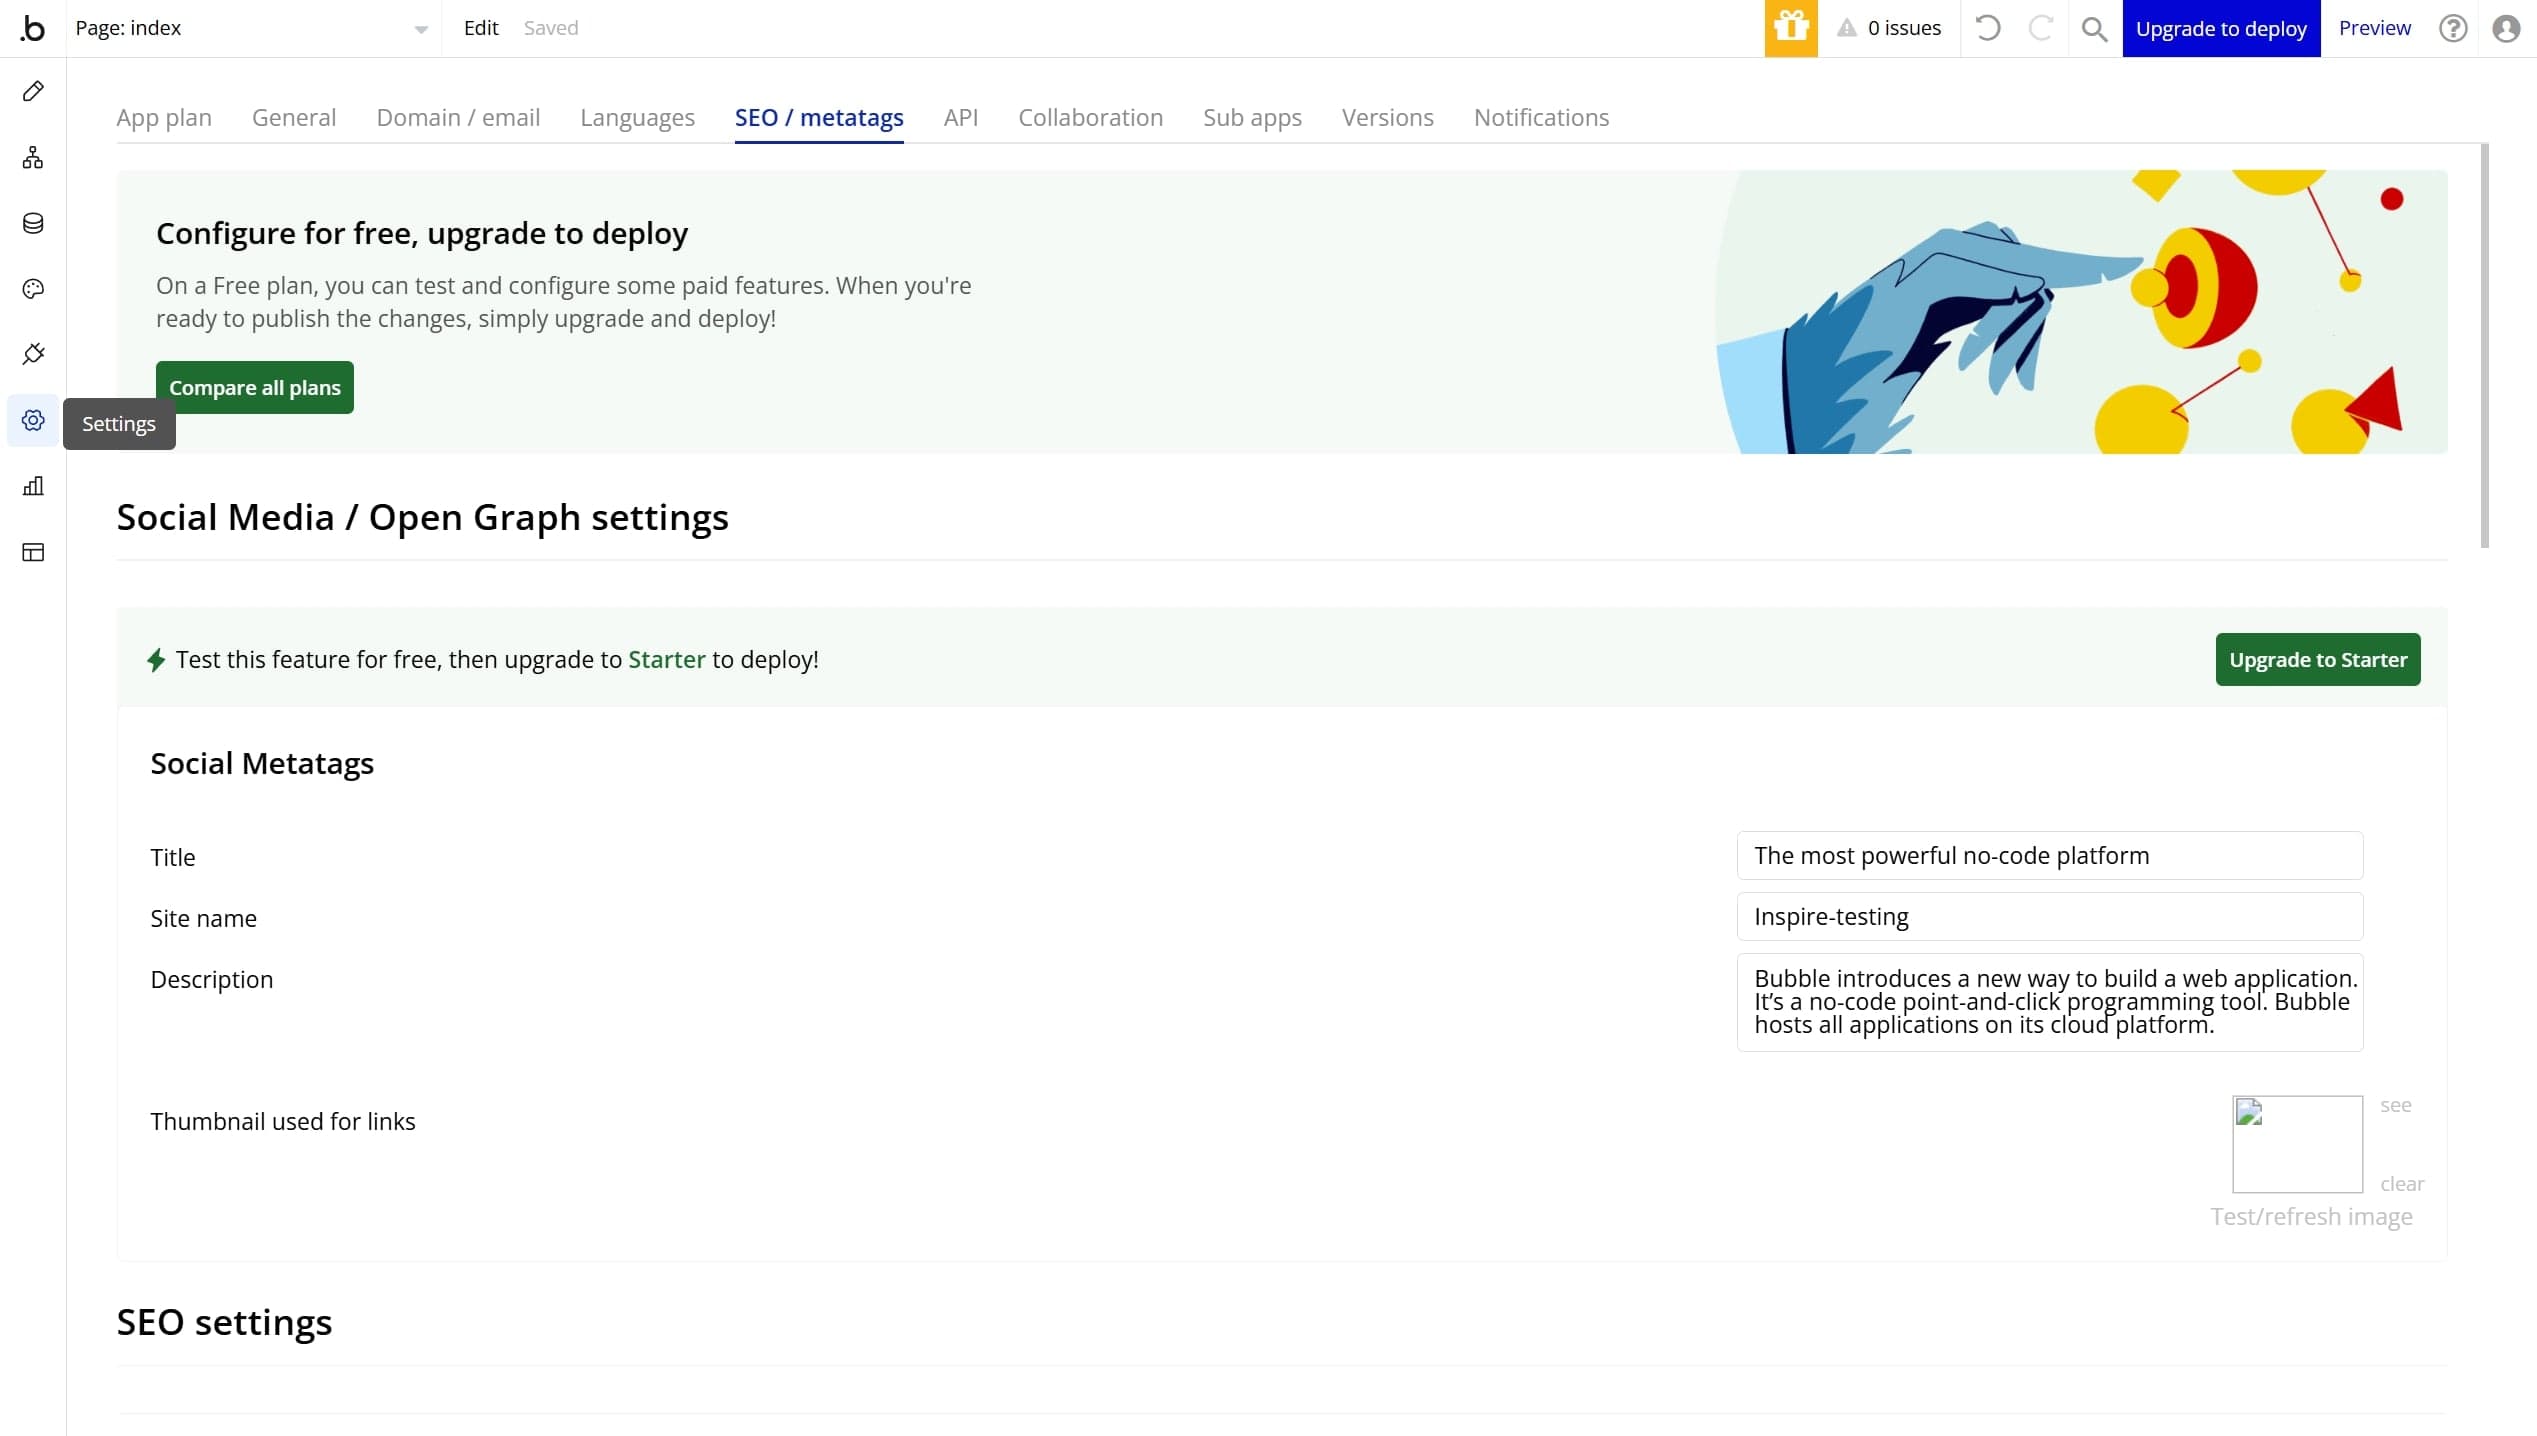This screenshot has height=1436, width=2537.
Task: Switch to the Languages tab
Action: pos(637,118)
